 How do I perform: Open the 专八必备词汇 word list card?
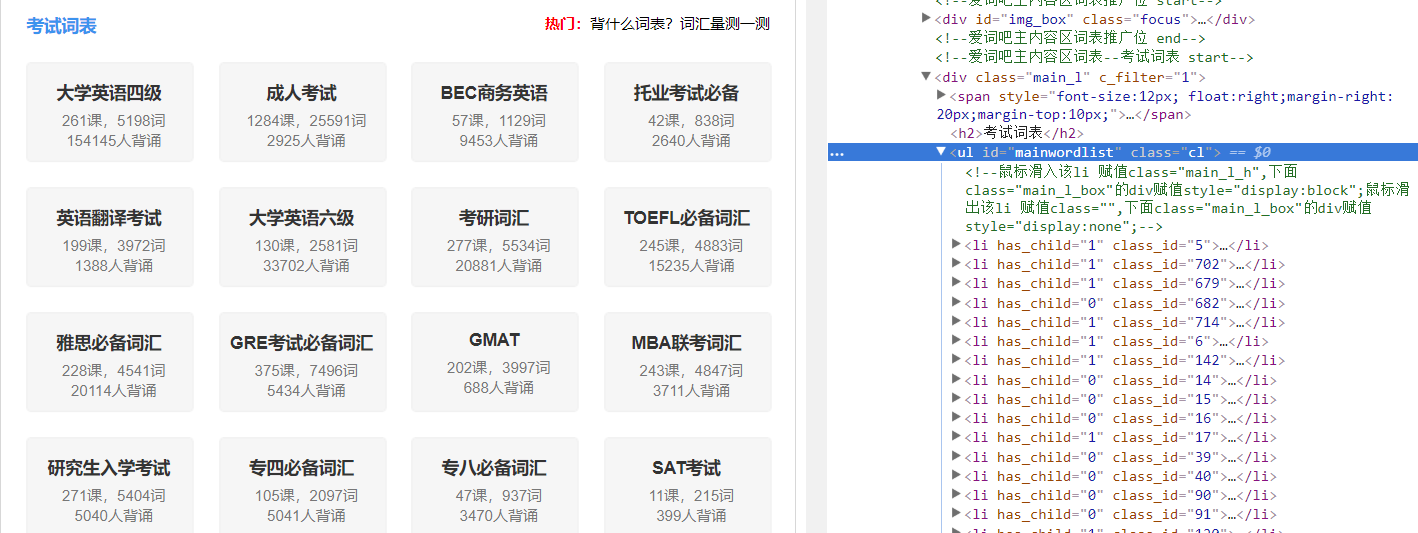(495, 485)
